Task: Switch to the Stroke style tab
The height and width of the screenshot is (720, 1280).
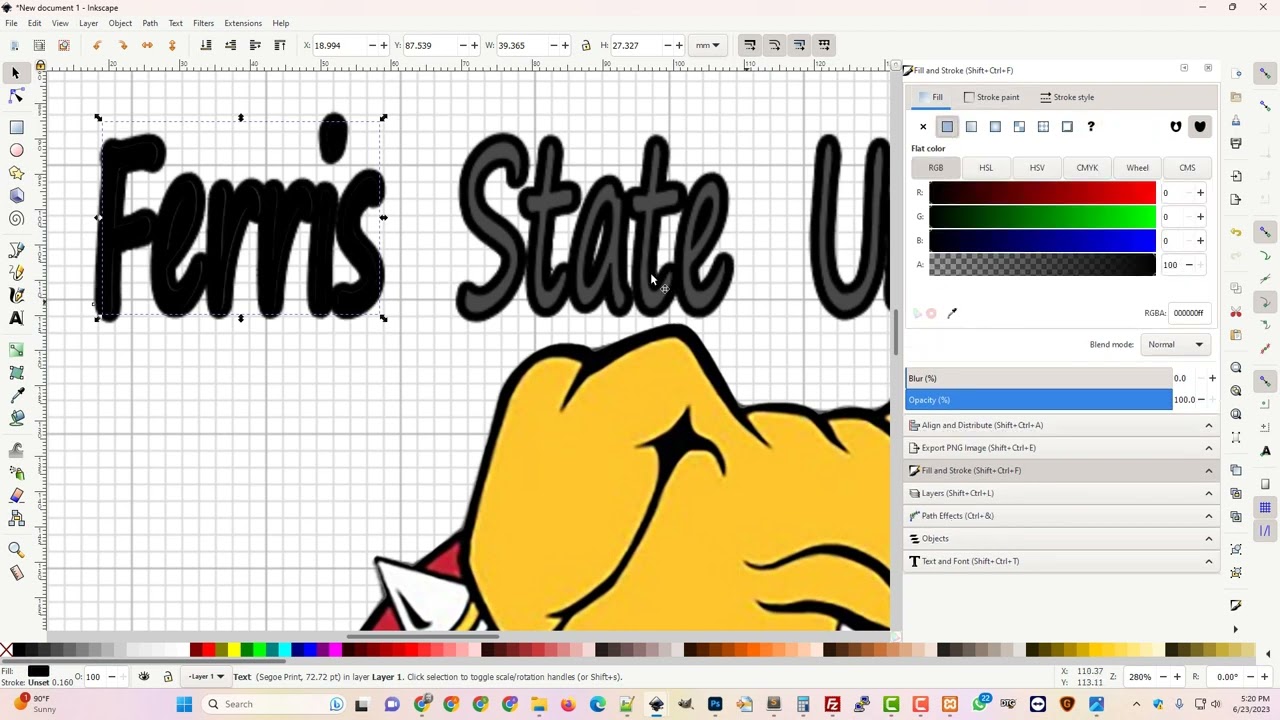Action: click(x=1067, y=97)
